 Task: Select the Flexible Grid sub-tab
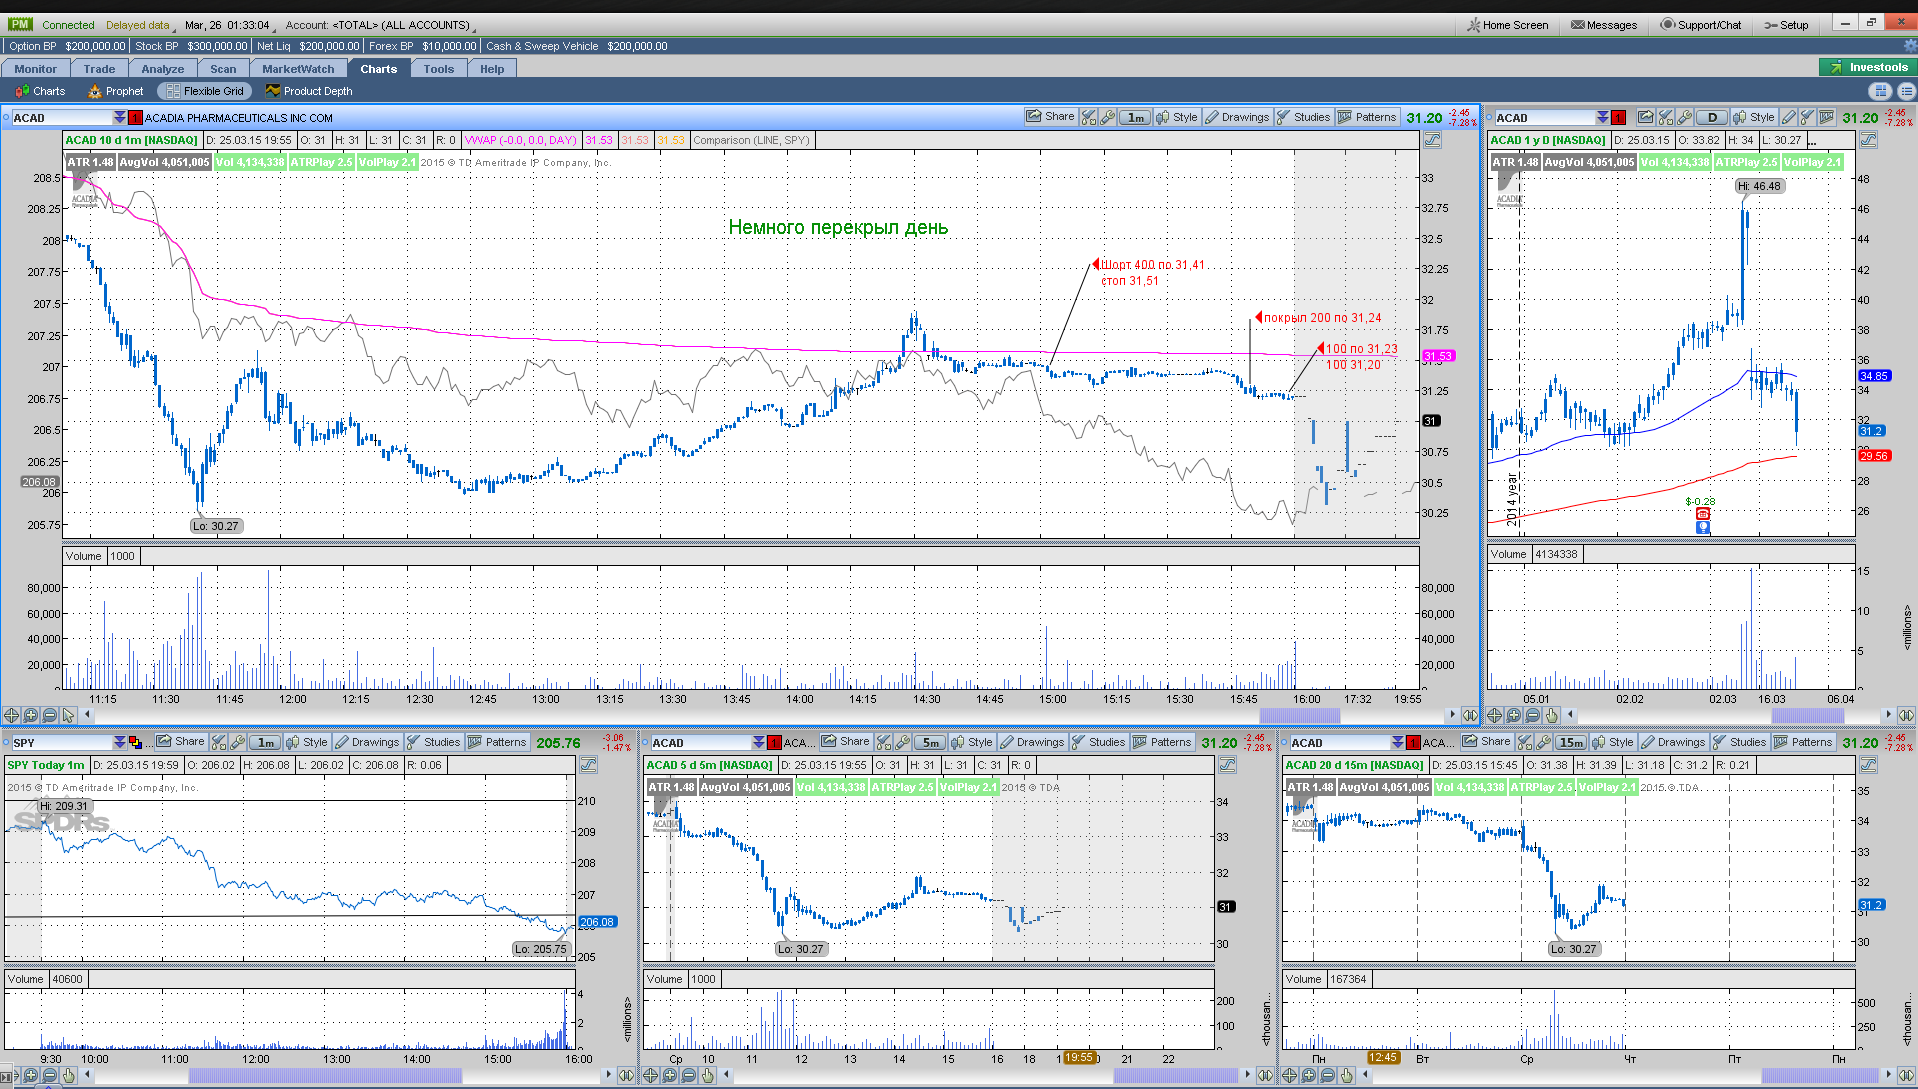[x=204, y=91]
